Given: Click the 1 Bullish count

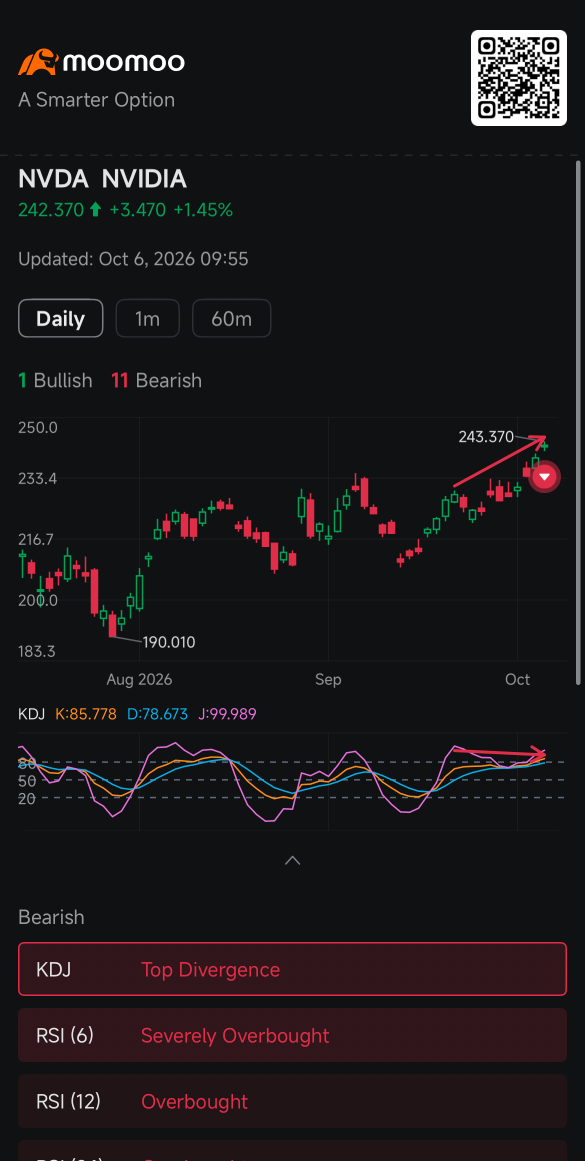Looking at the screenshot, I should tap(56, 381).
